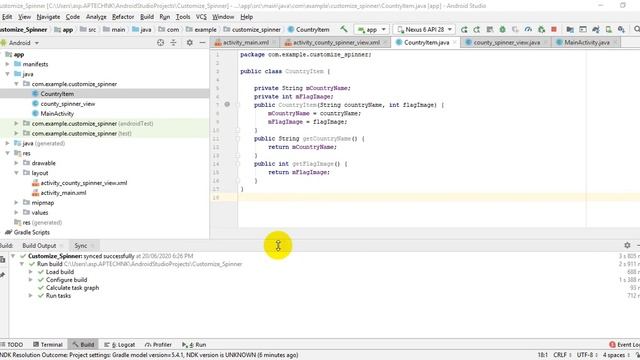Click the Scroll from Source target icon
The image size is (640, 360).
160,42
